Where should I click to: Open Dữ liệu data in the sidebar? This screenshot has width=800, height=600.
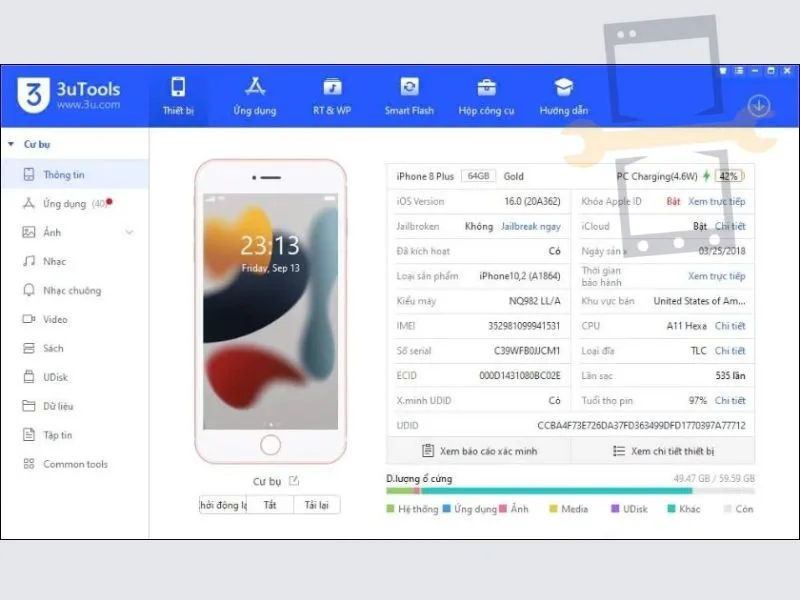click(x=75, y=406)
